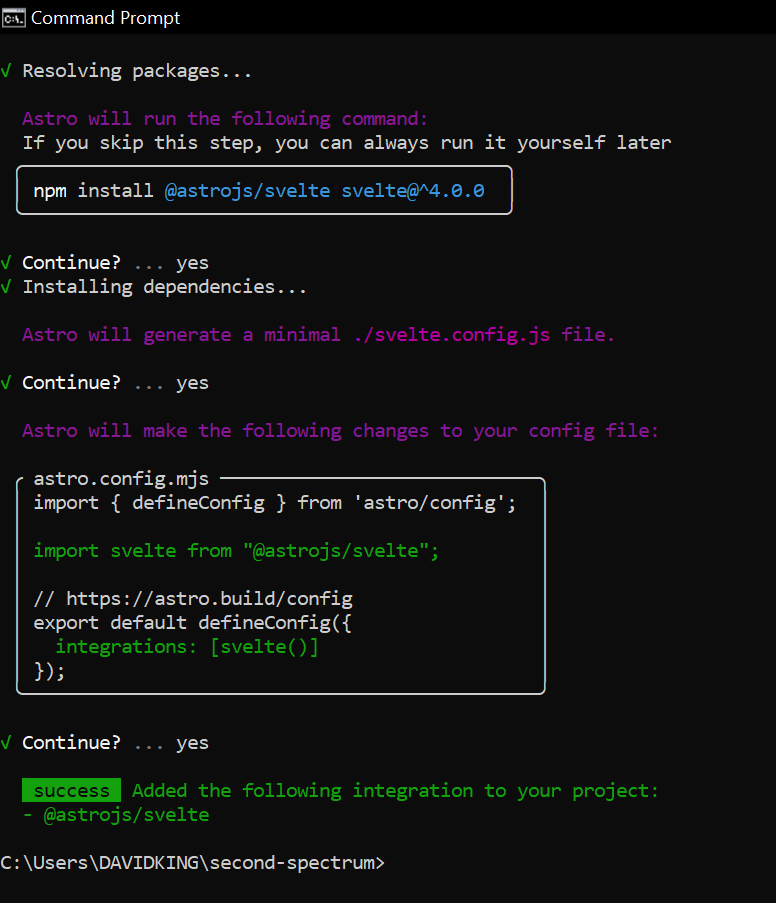Click the Command Prompt window title text
The width and height of the screenshot is (776, 903).
[106, 18]
